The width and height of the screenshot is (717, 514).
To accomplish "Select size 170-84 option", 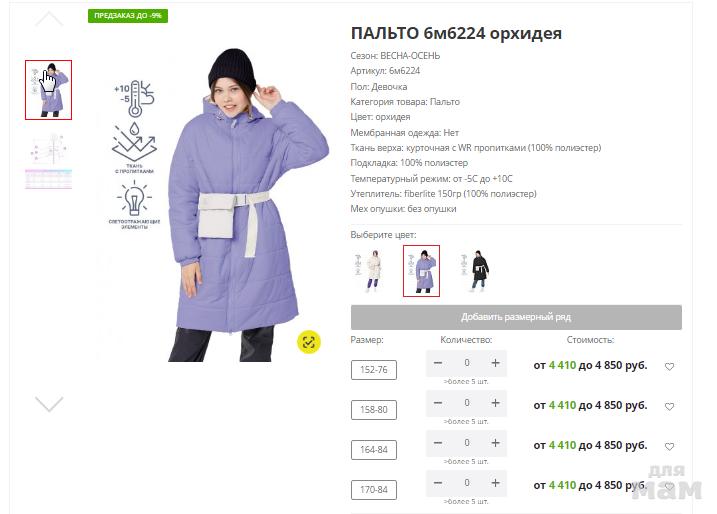I will point(374,490).
